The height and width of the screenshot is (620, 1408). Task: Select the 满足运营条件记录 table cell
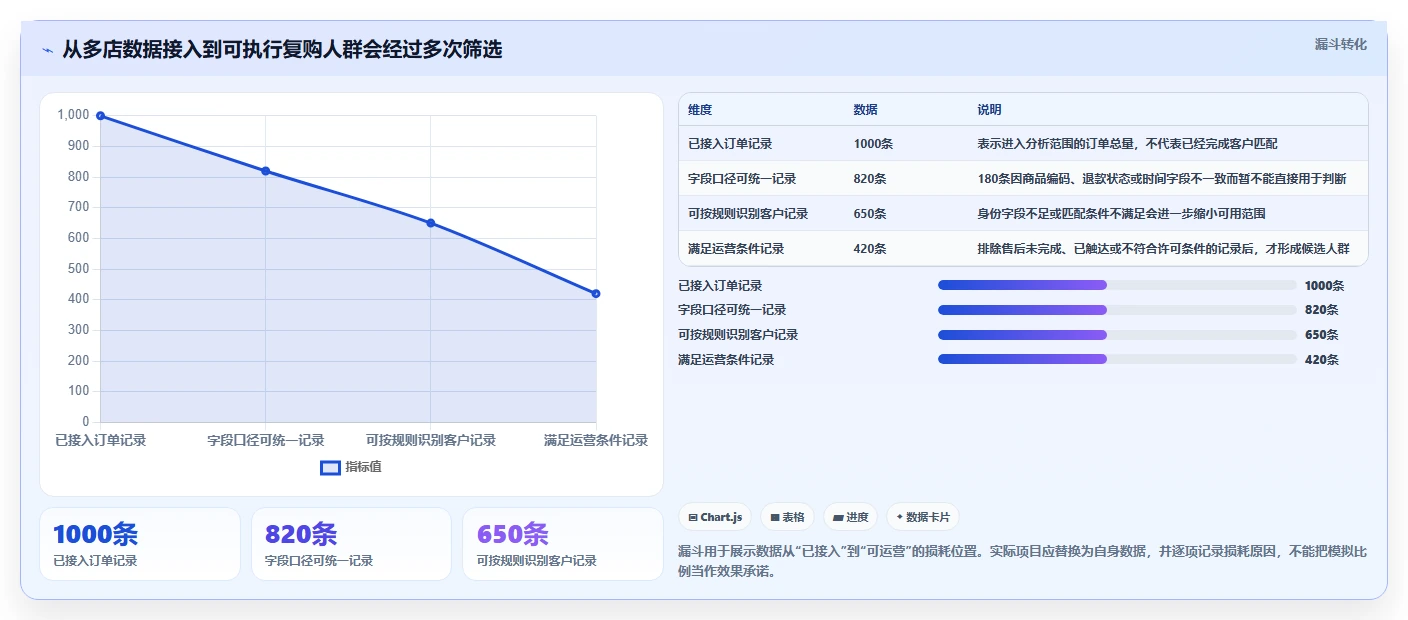736,249
